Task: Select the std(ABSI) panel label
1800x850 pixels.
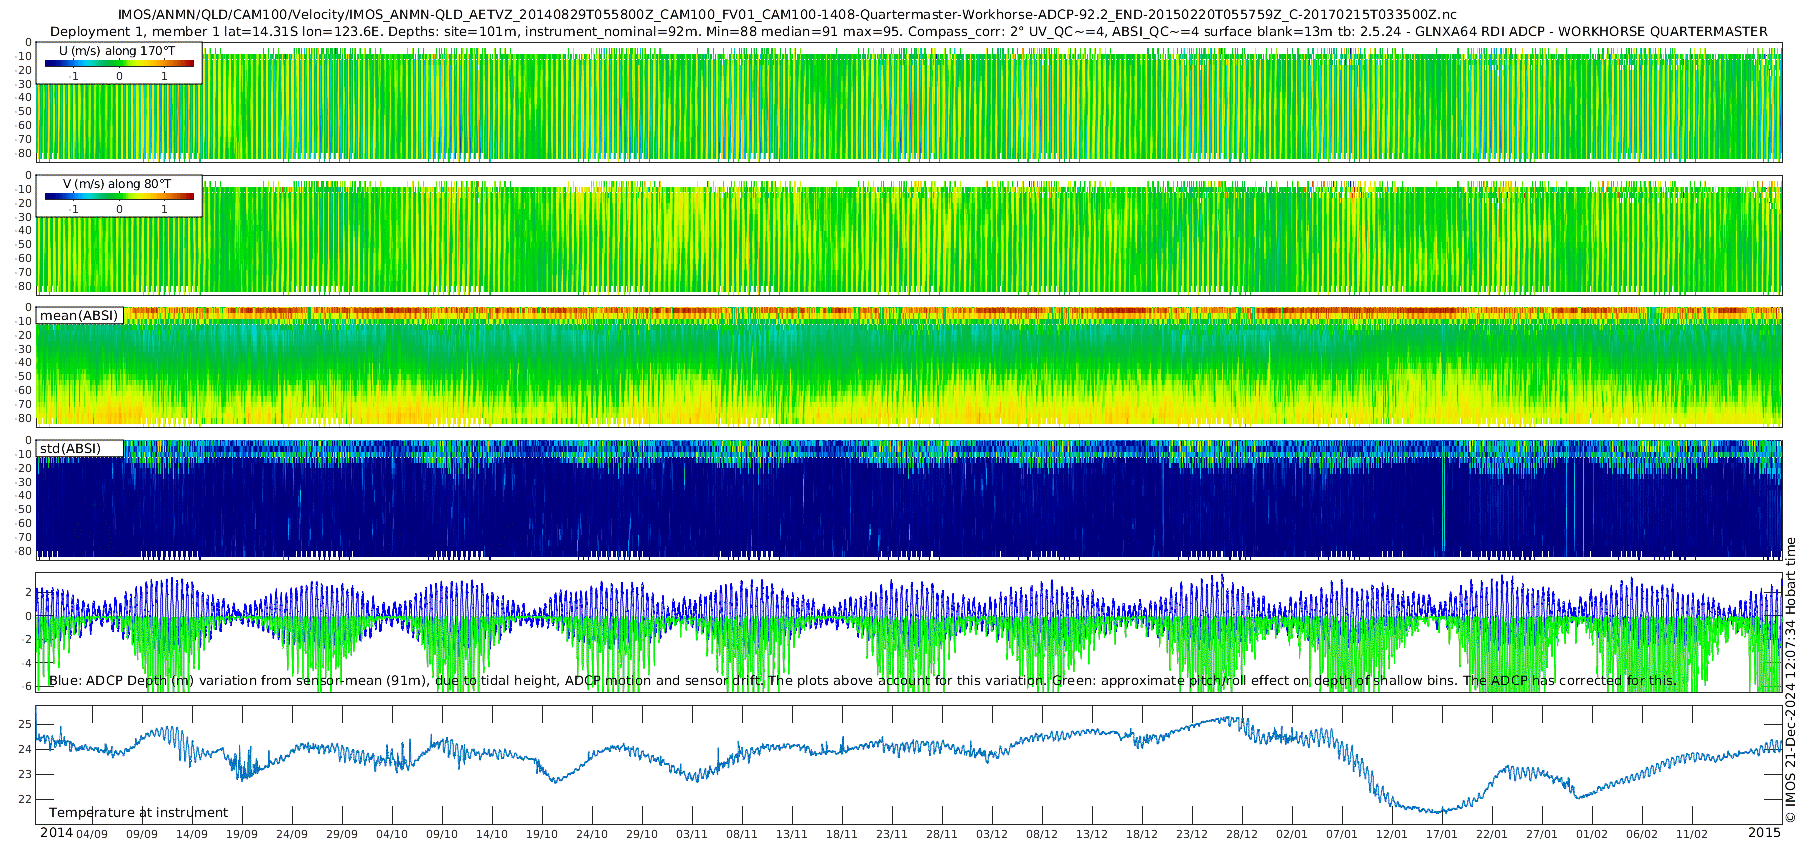Action: pyautogui.click(x=70, y=448)
